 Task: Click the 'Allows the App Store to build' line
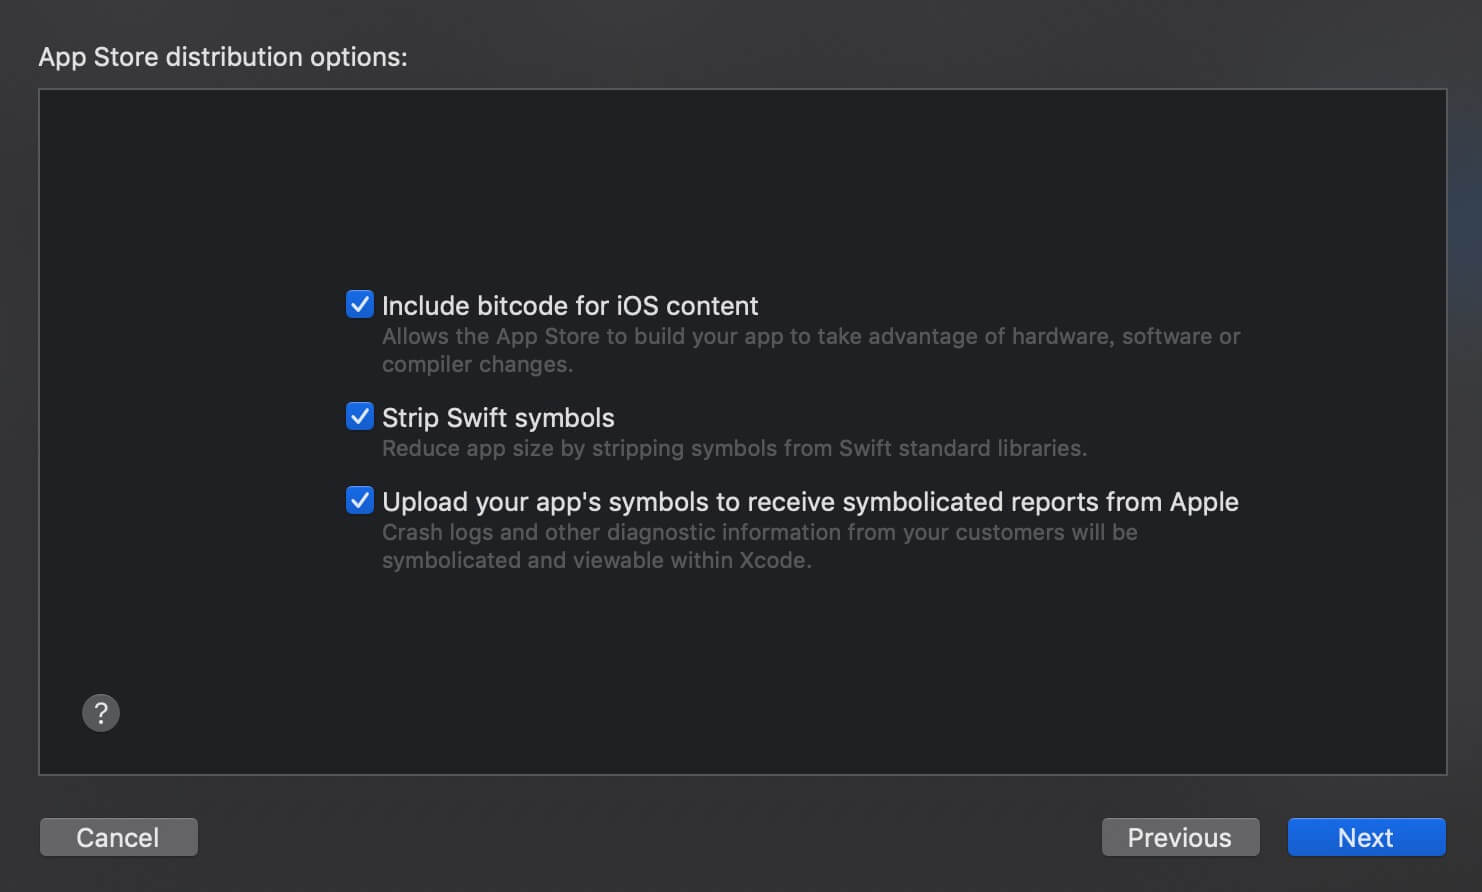pyautogui.click(x=811, y=336)
